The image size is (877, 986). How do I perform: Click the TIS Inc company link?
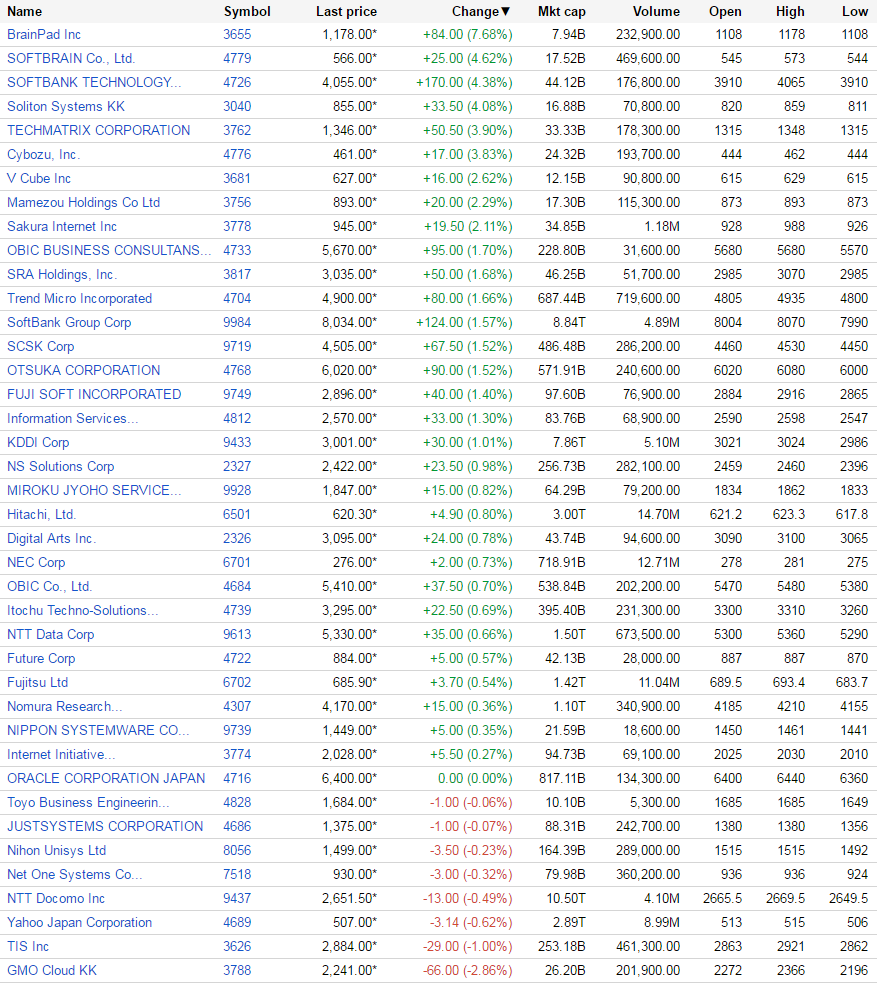28,946
